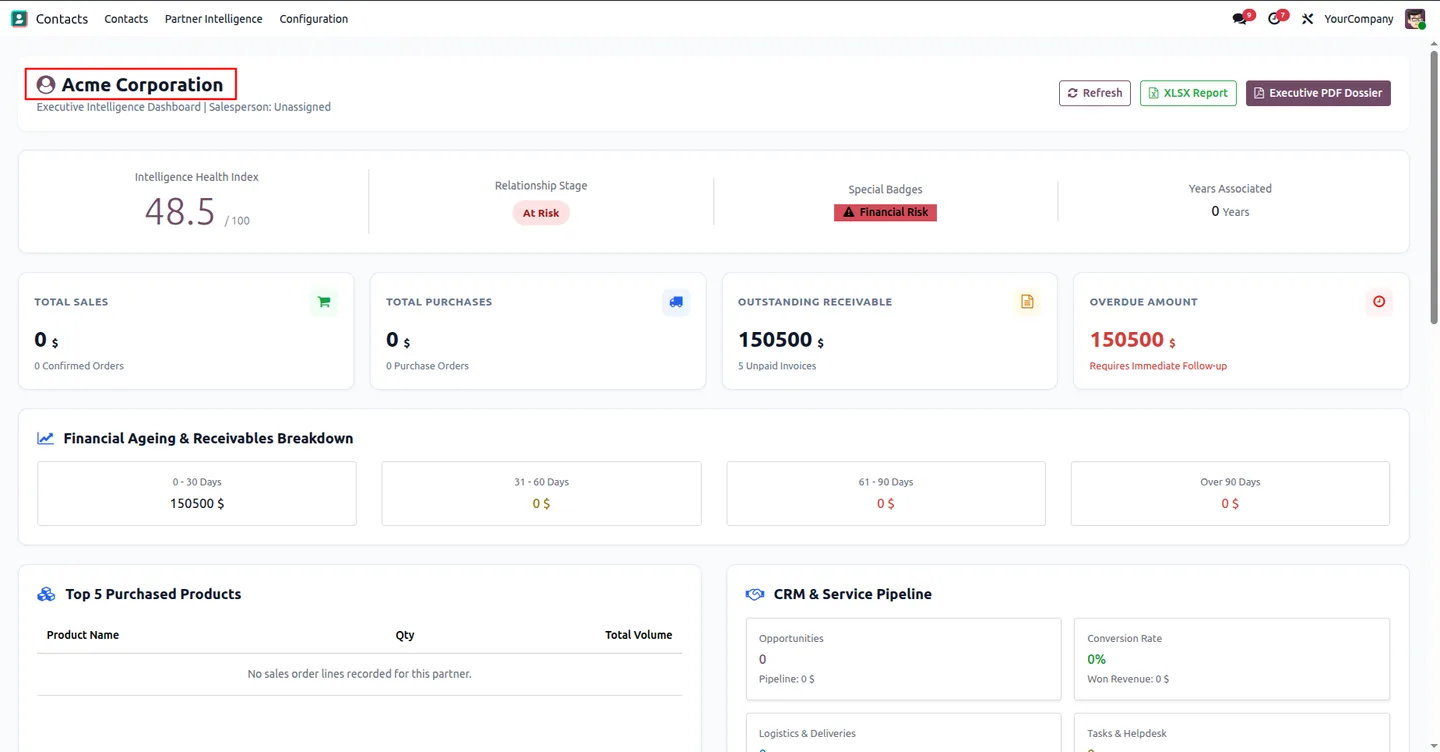Click the Requires Immediate Follow-up text
The width and height of the screenshot is (1440, 752).
click(x=1158, y=366)
